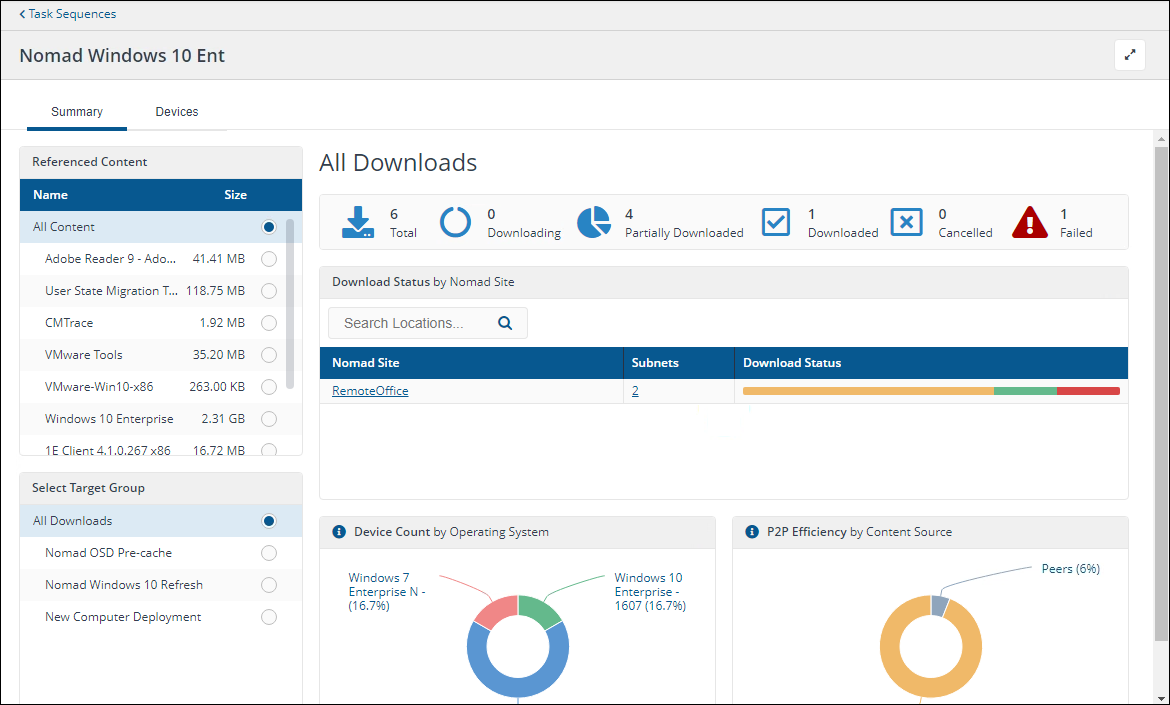Click info icon beside Device Count
1170x705 pixels.
(x=339, y=532)
